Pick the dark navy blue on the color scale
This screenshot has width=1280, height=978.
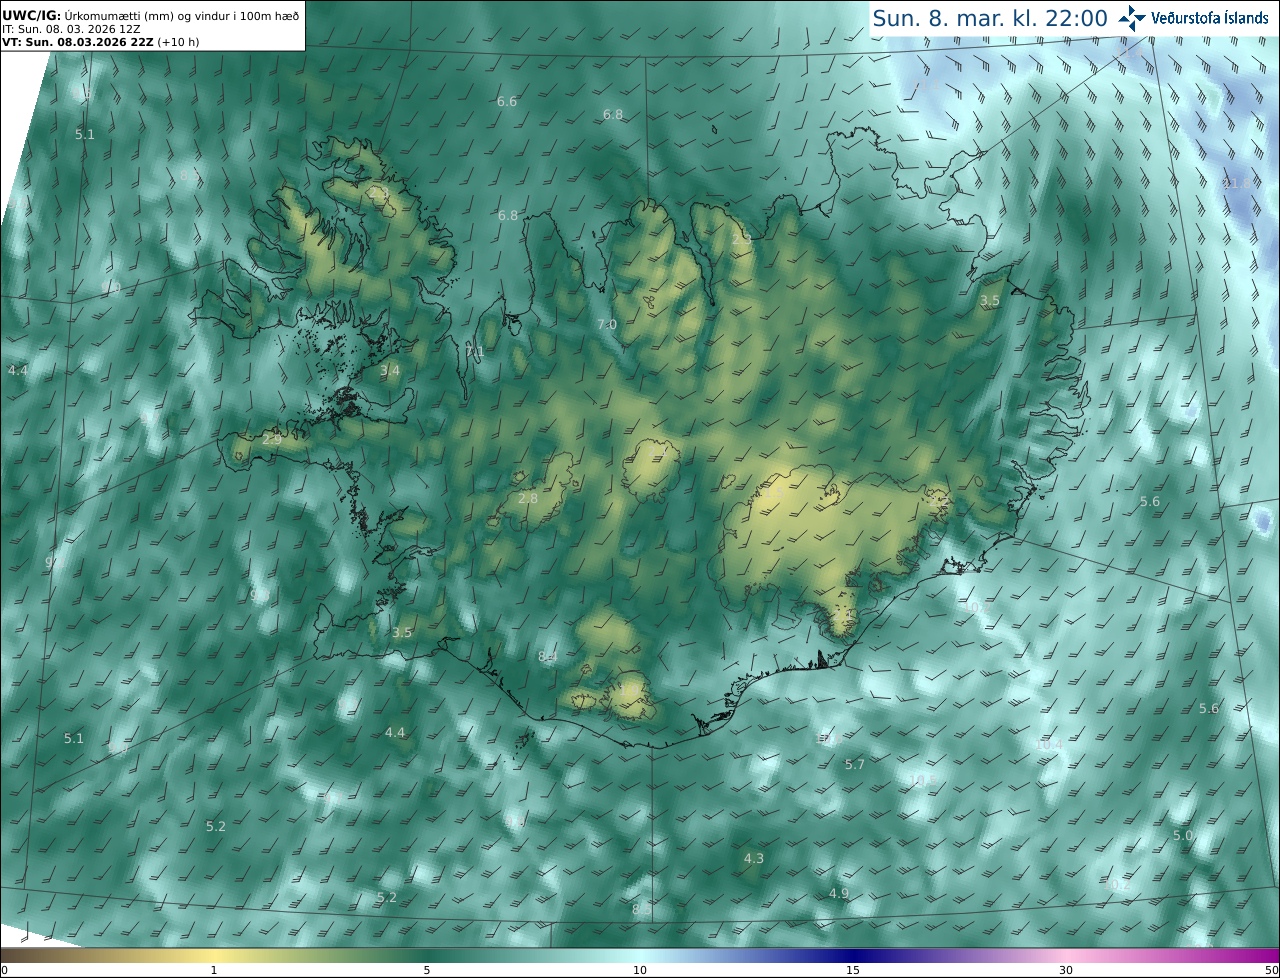click(853, 955)
